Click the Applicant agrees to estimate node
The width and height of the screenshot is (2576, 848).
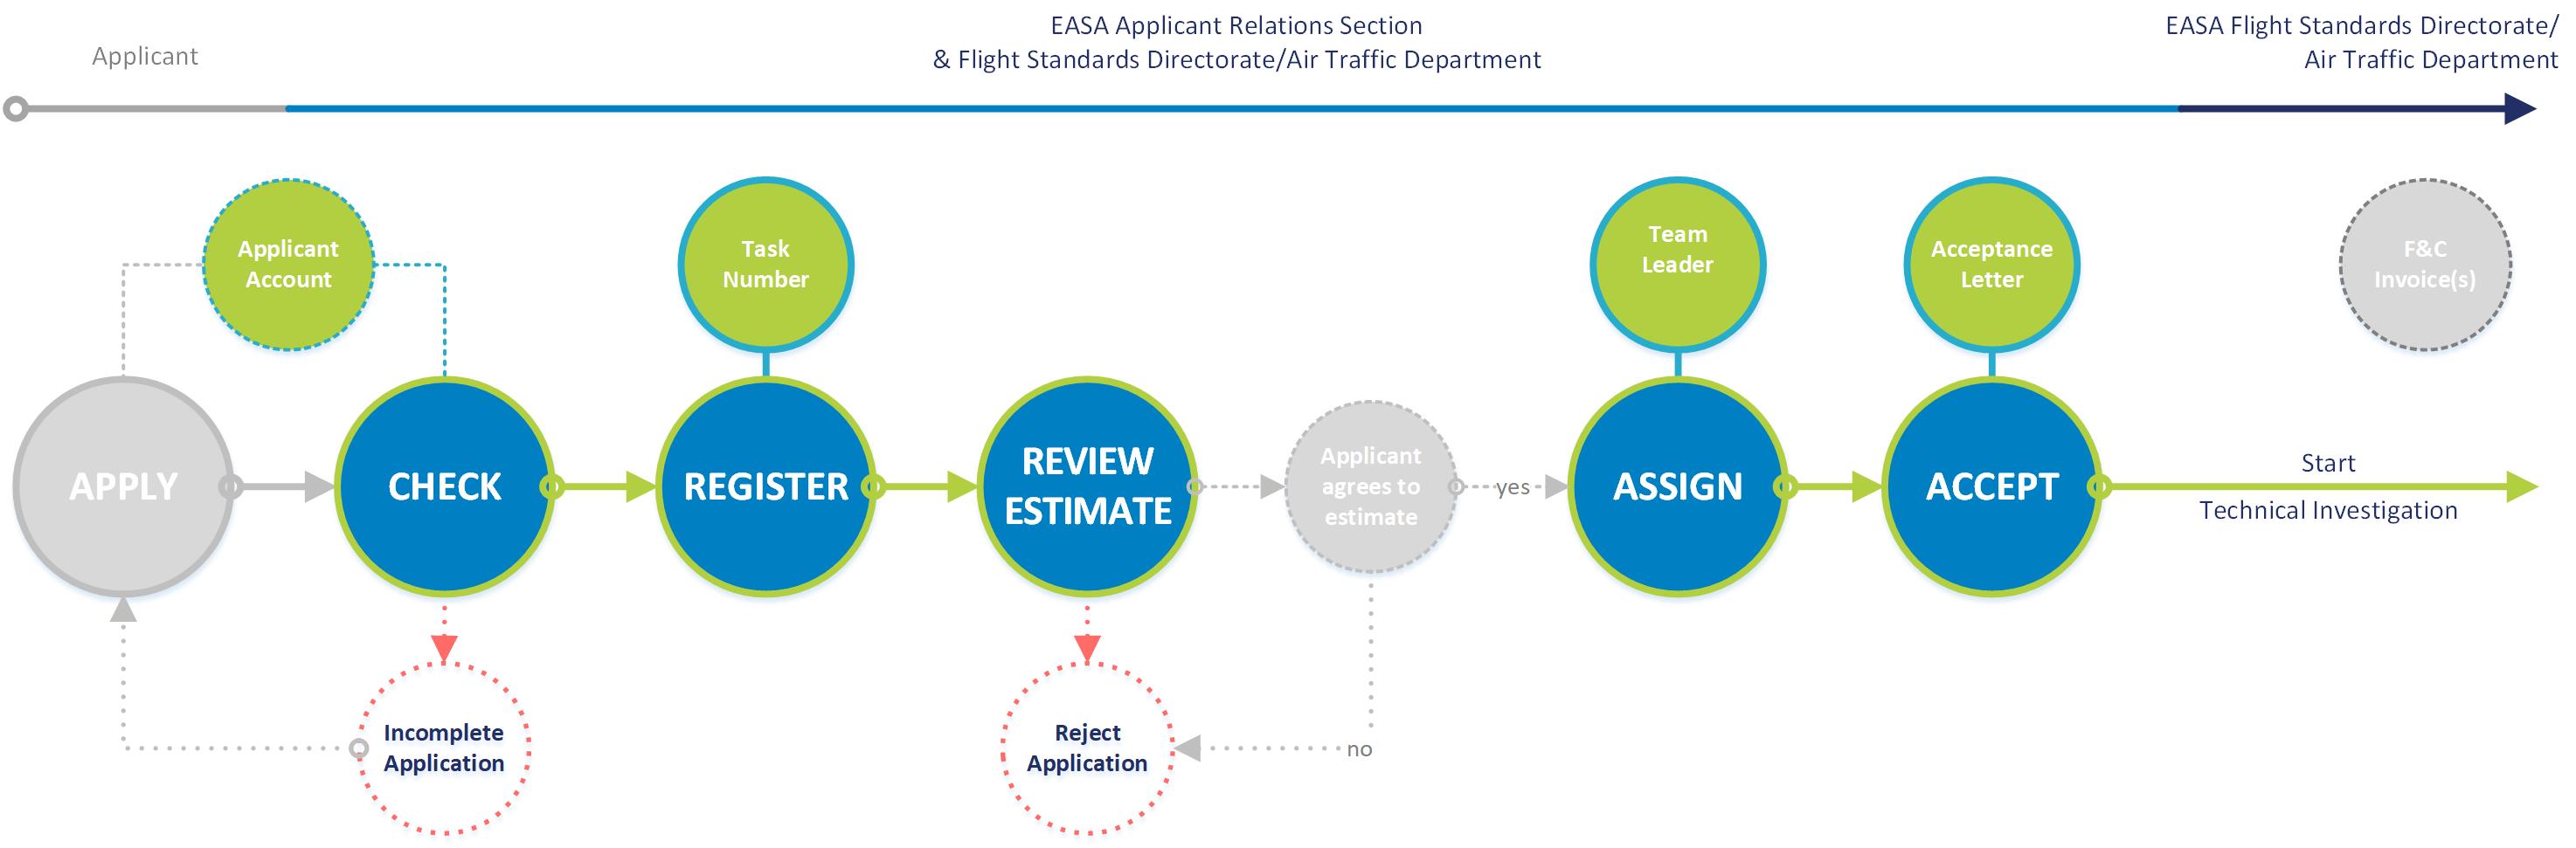[1370, 487]
